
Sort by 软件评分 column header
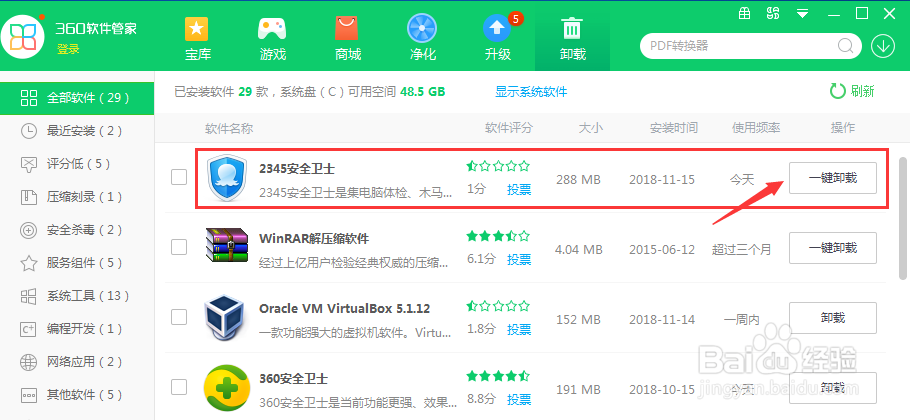(508, 128)
